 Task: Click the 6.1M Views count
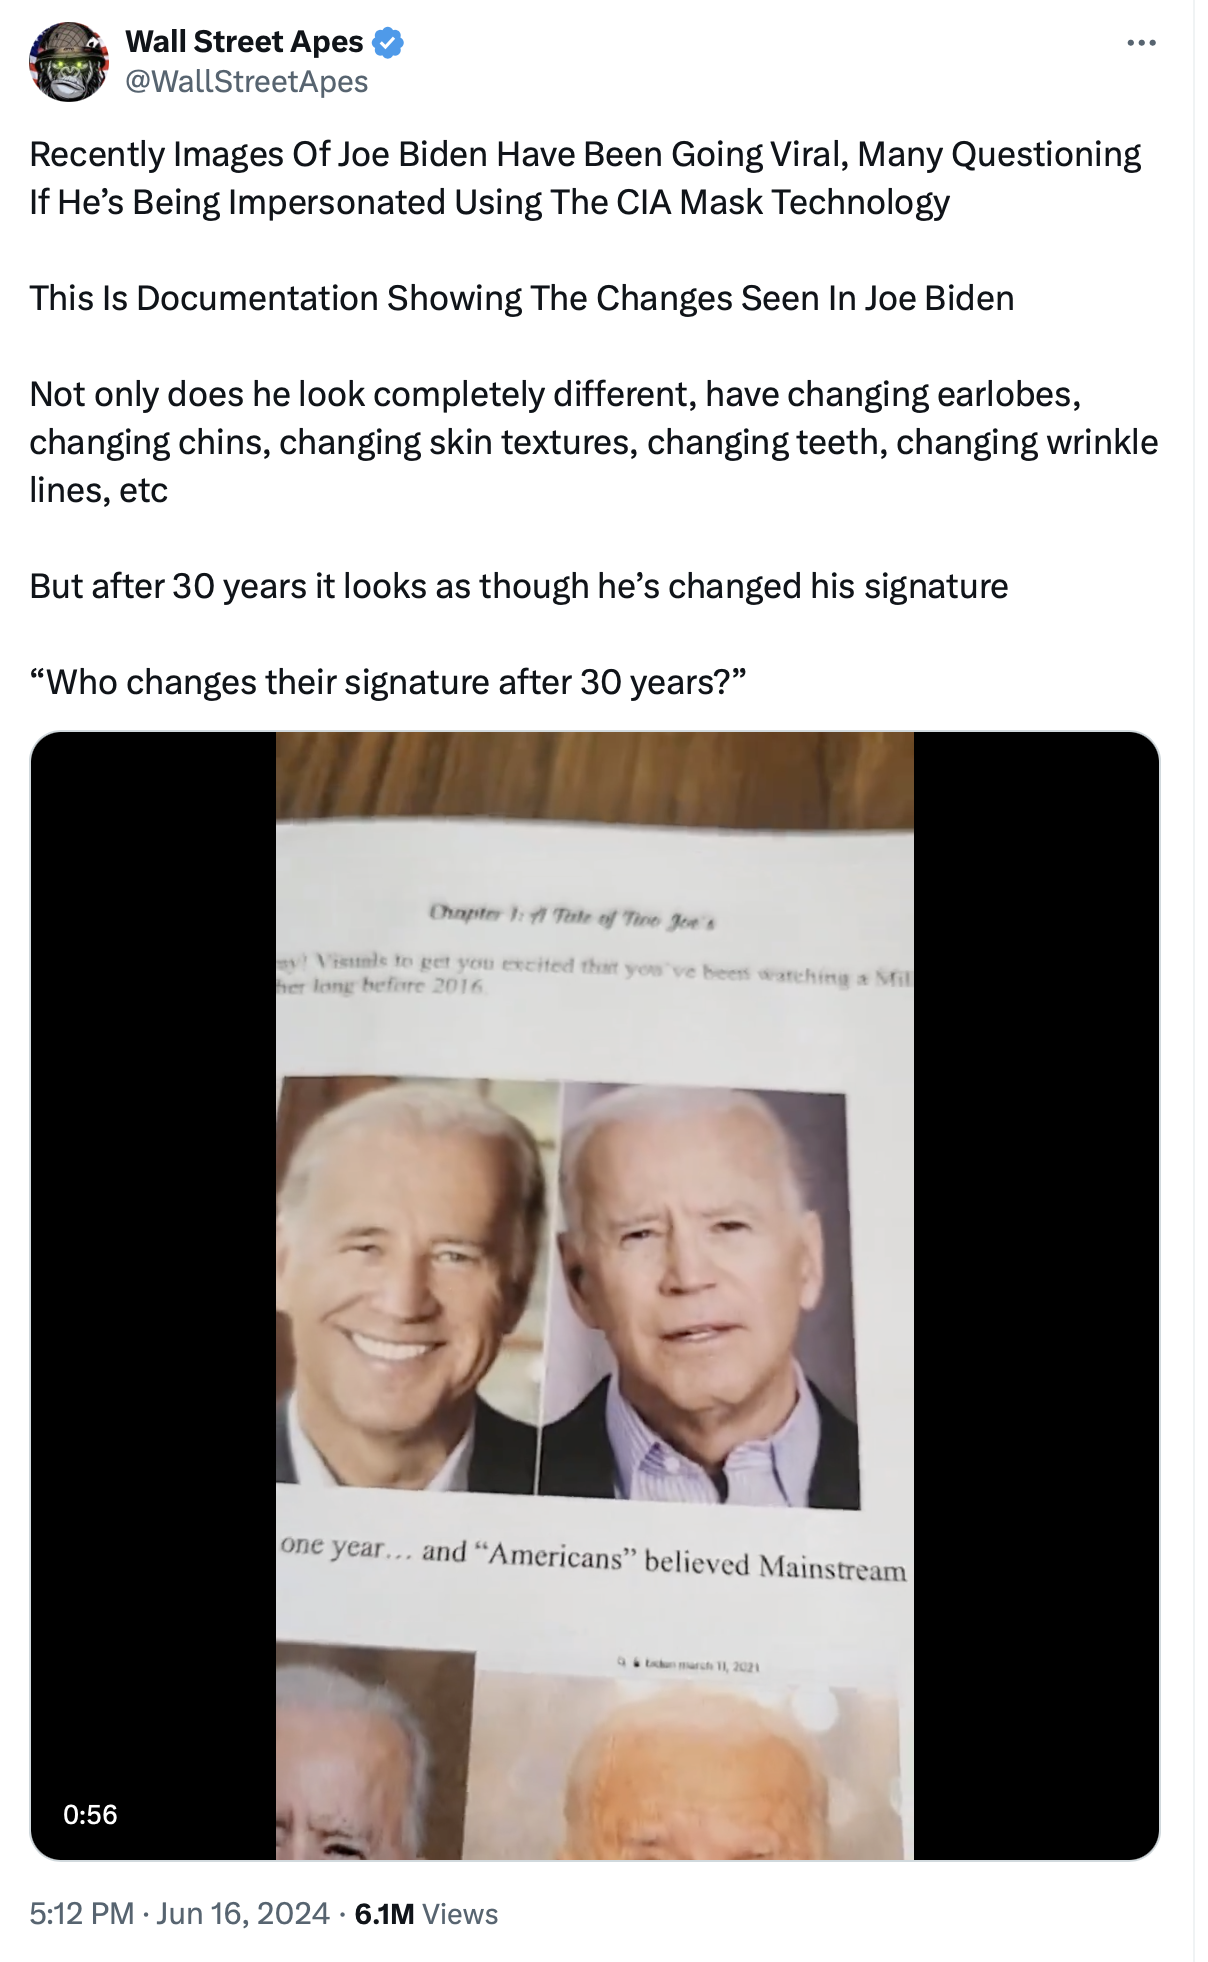pos(426,1914)
